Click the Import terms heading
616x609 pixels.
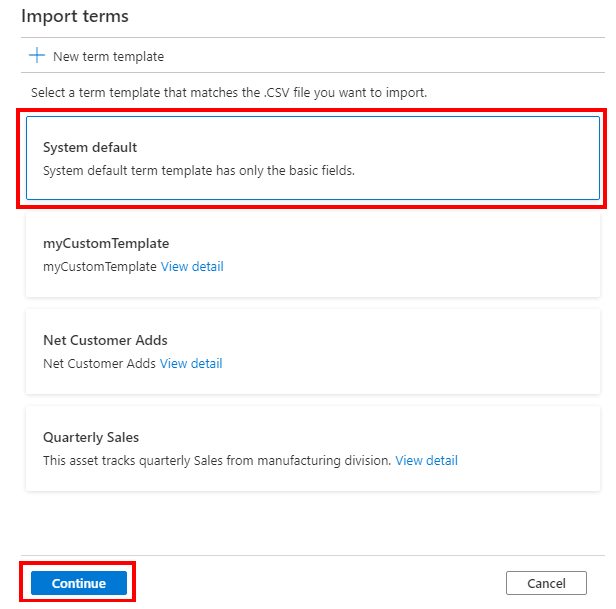pos(75,17)
